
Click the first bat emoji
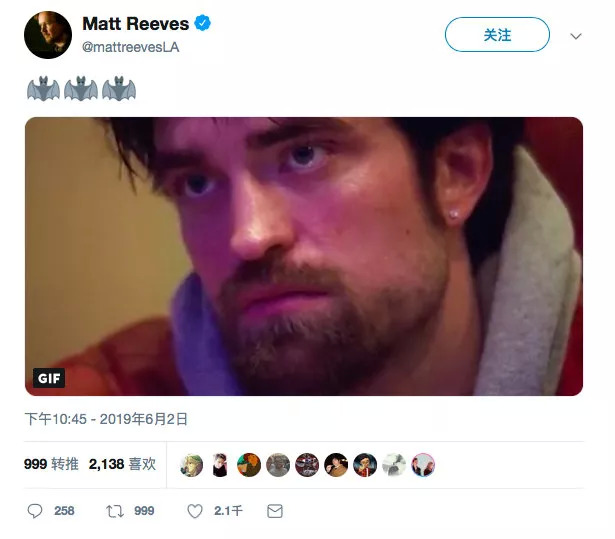44,89
